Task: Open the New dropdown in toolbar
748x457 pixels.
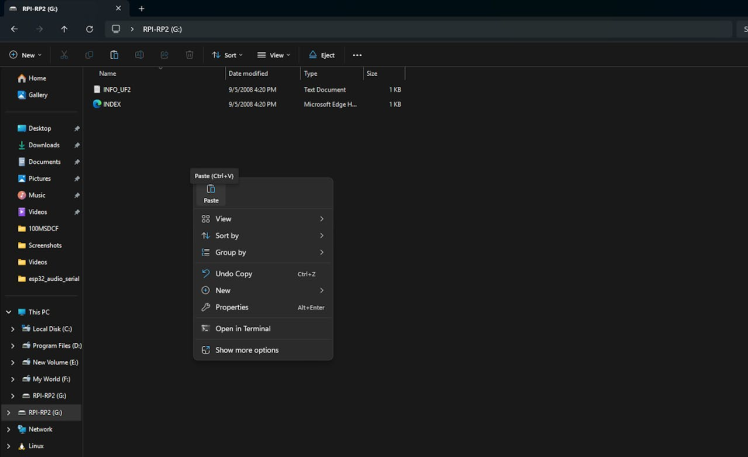Action: 26,55
